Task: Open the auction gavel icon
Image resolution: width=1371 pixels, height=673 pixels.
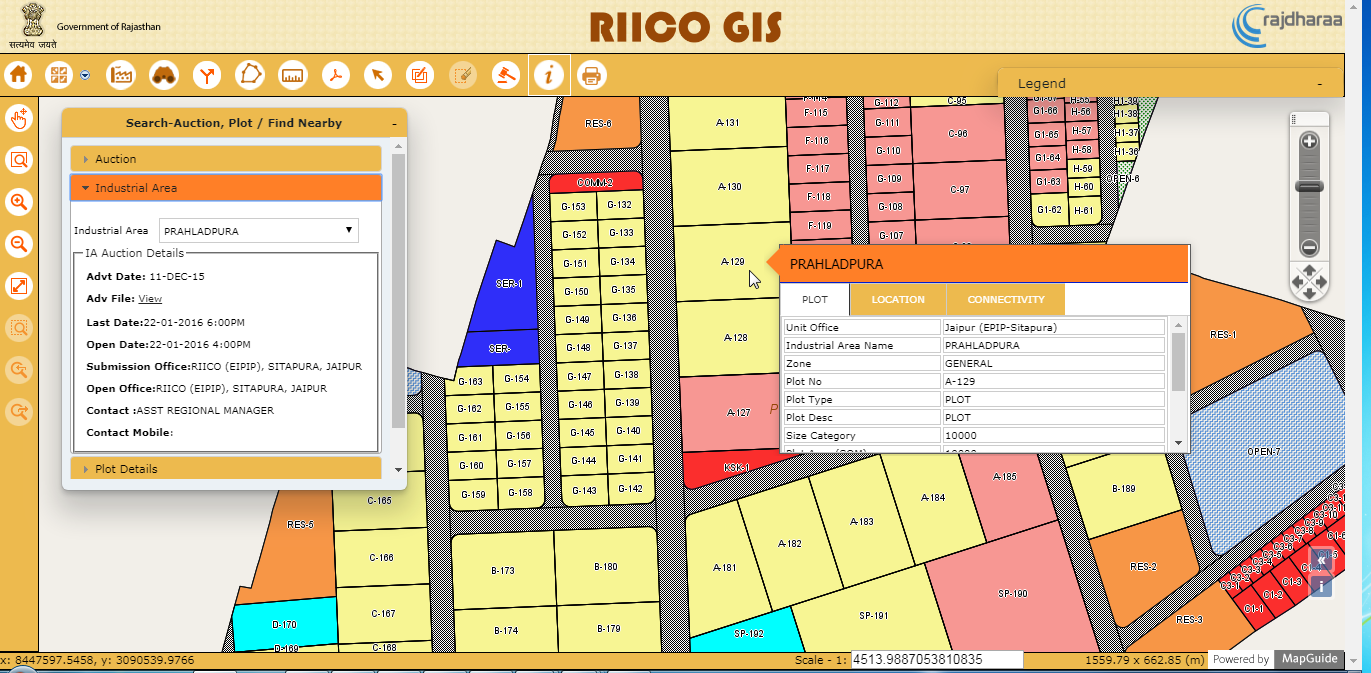Action: [x=505, y=75]
